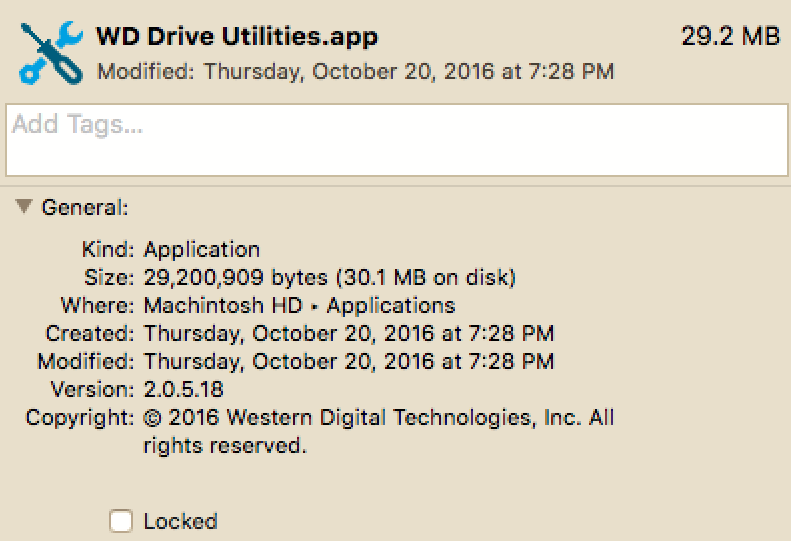Click the Kind value Application

coord(202,250)
